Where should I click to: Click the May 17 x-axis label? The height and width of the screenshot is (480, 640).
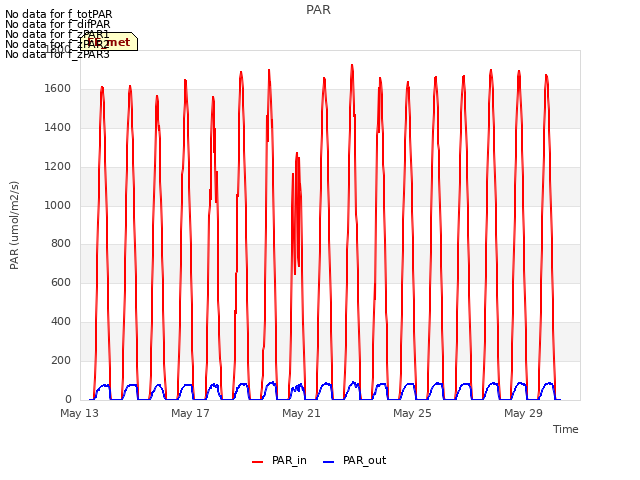[190, 413]
